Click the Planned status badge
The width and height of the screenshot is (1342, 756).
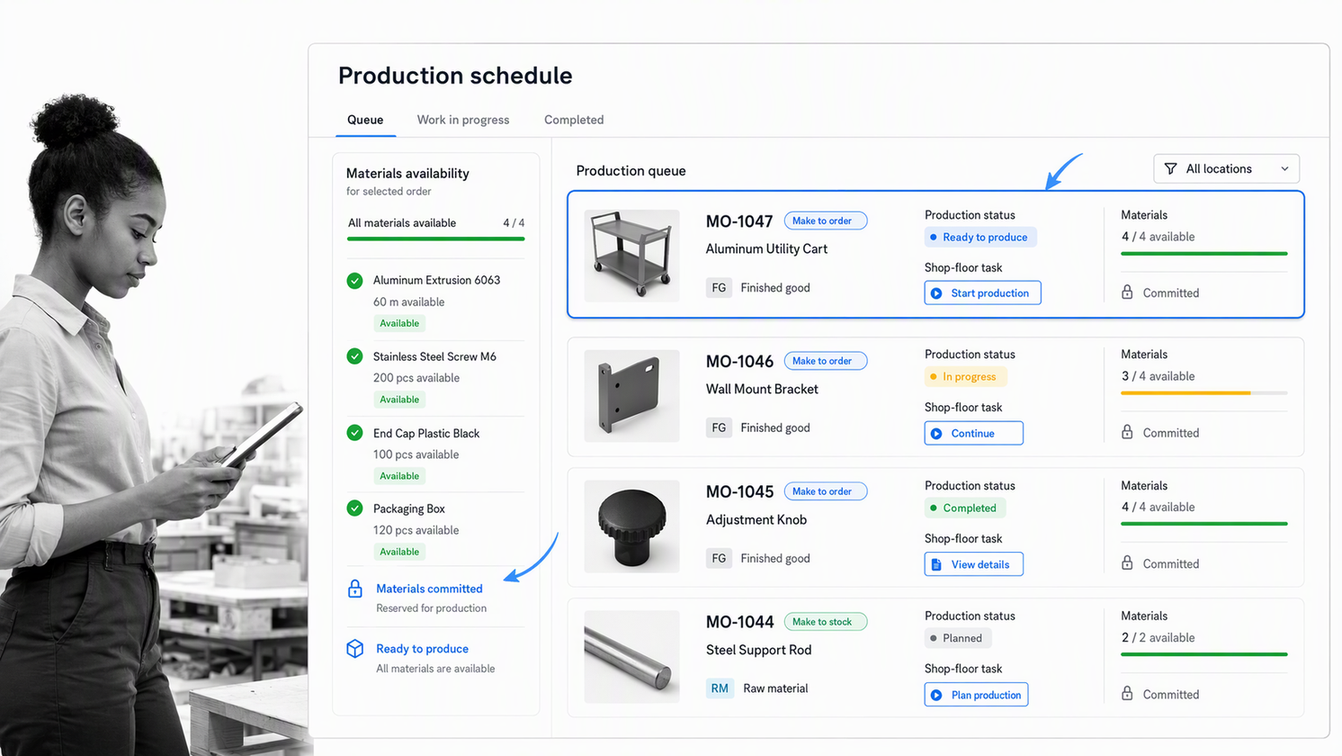(958, 638)
